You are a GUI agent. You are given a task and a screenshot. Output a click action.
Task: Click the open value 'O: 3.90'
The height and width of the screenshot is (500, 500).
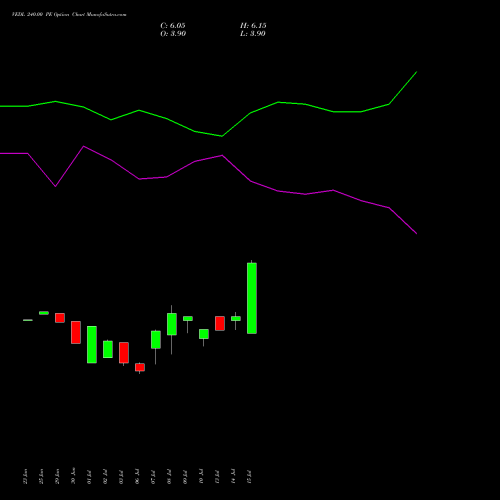click(173, 34)
